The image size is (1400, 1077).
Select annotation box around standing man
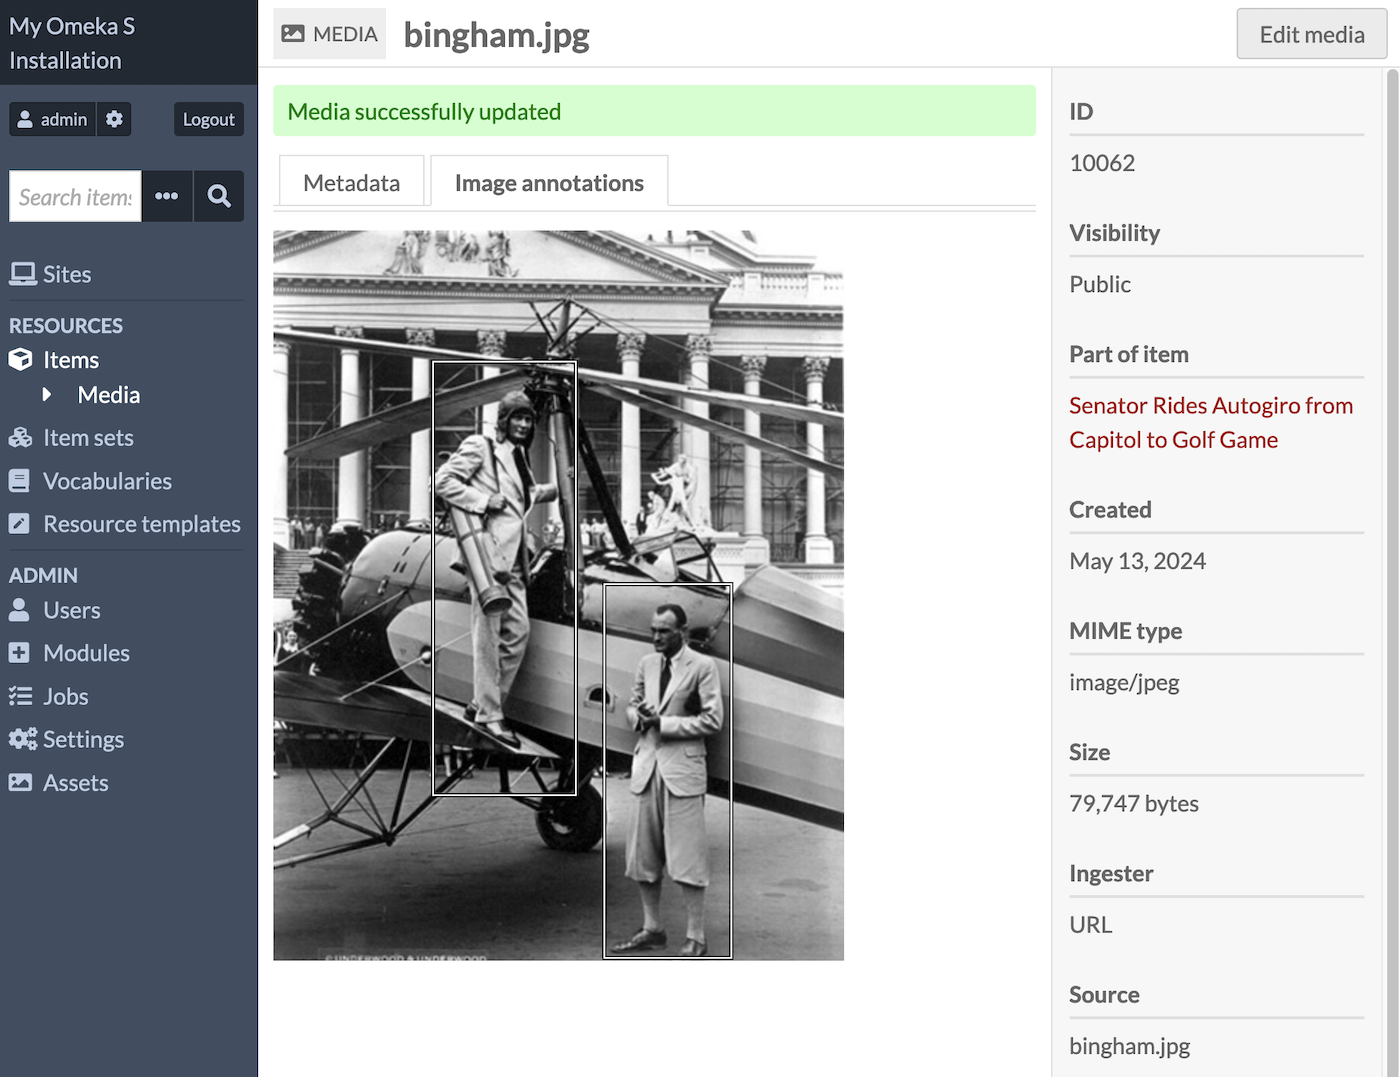(668, 771)
